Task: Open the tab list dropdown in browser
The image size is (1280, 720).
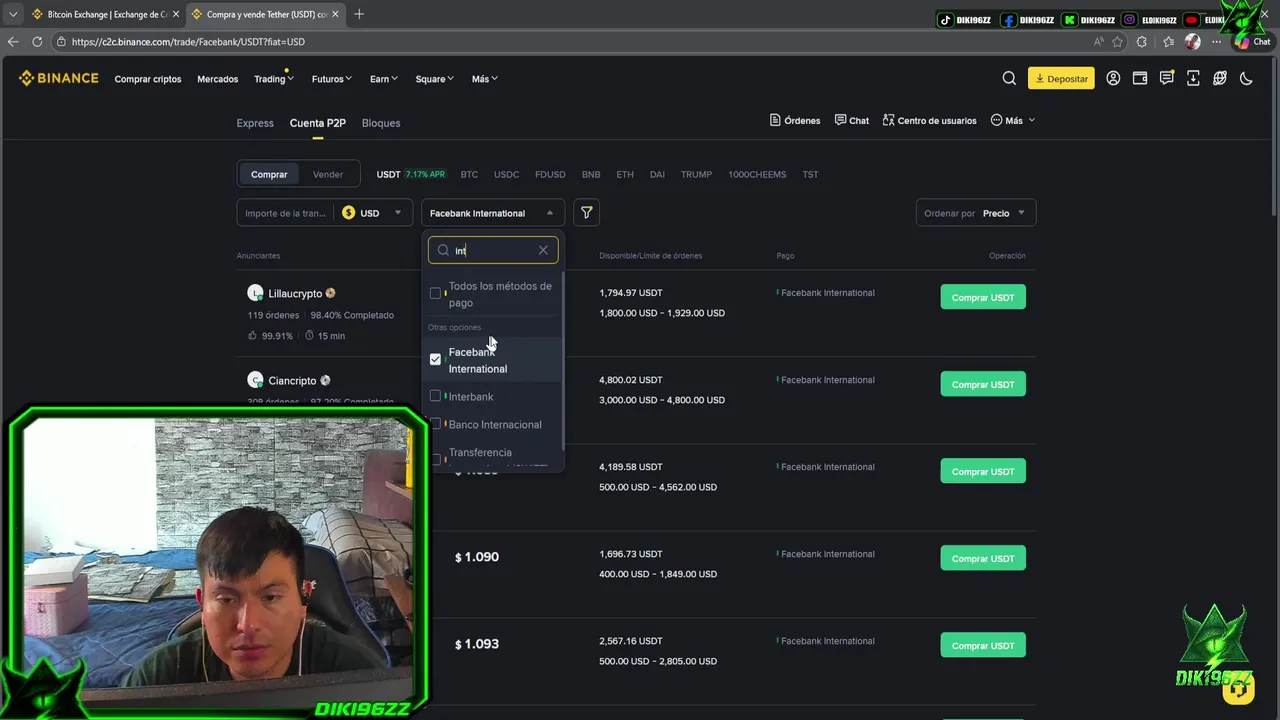Action: pos(12,14)
